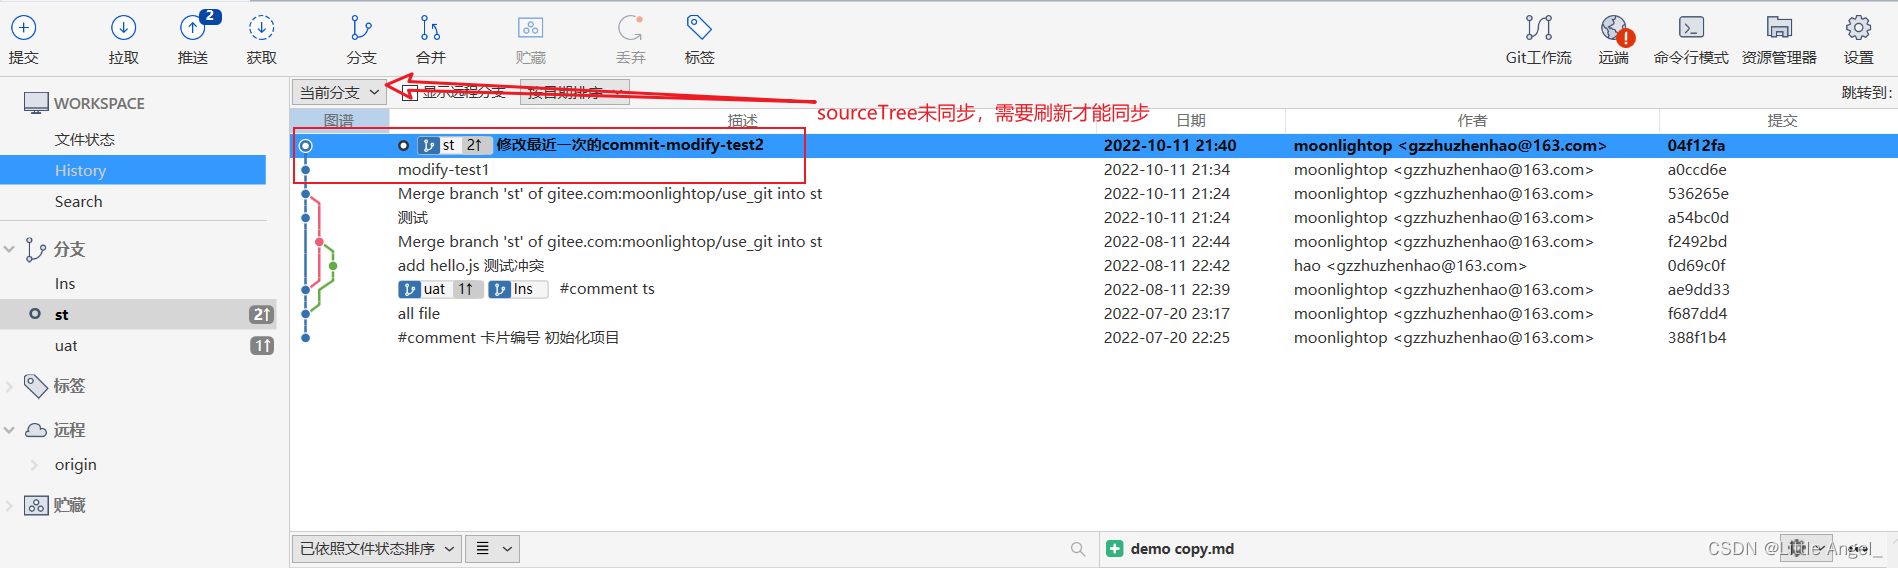The image size is (1898, 568).
Task: Click the search magnifier icon in bottom bar
Action: pos(1077,549)
